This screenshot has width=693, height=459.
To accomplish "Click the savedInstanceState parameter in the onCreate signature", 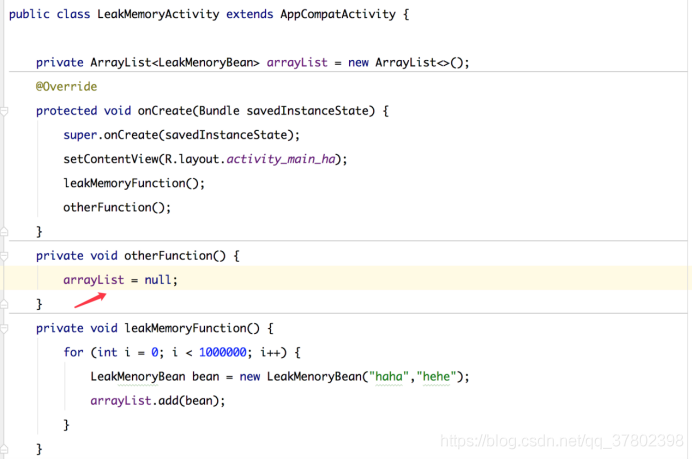I will click(x=307, y=111).
